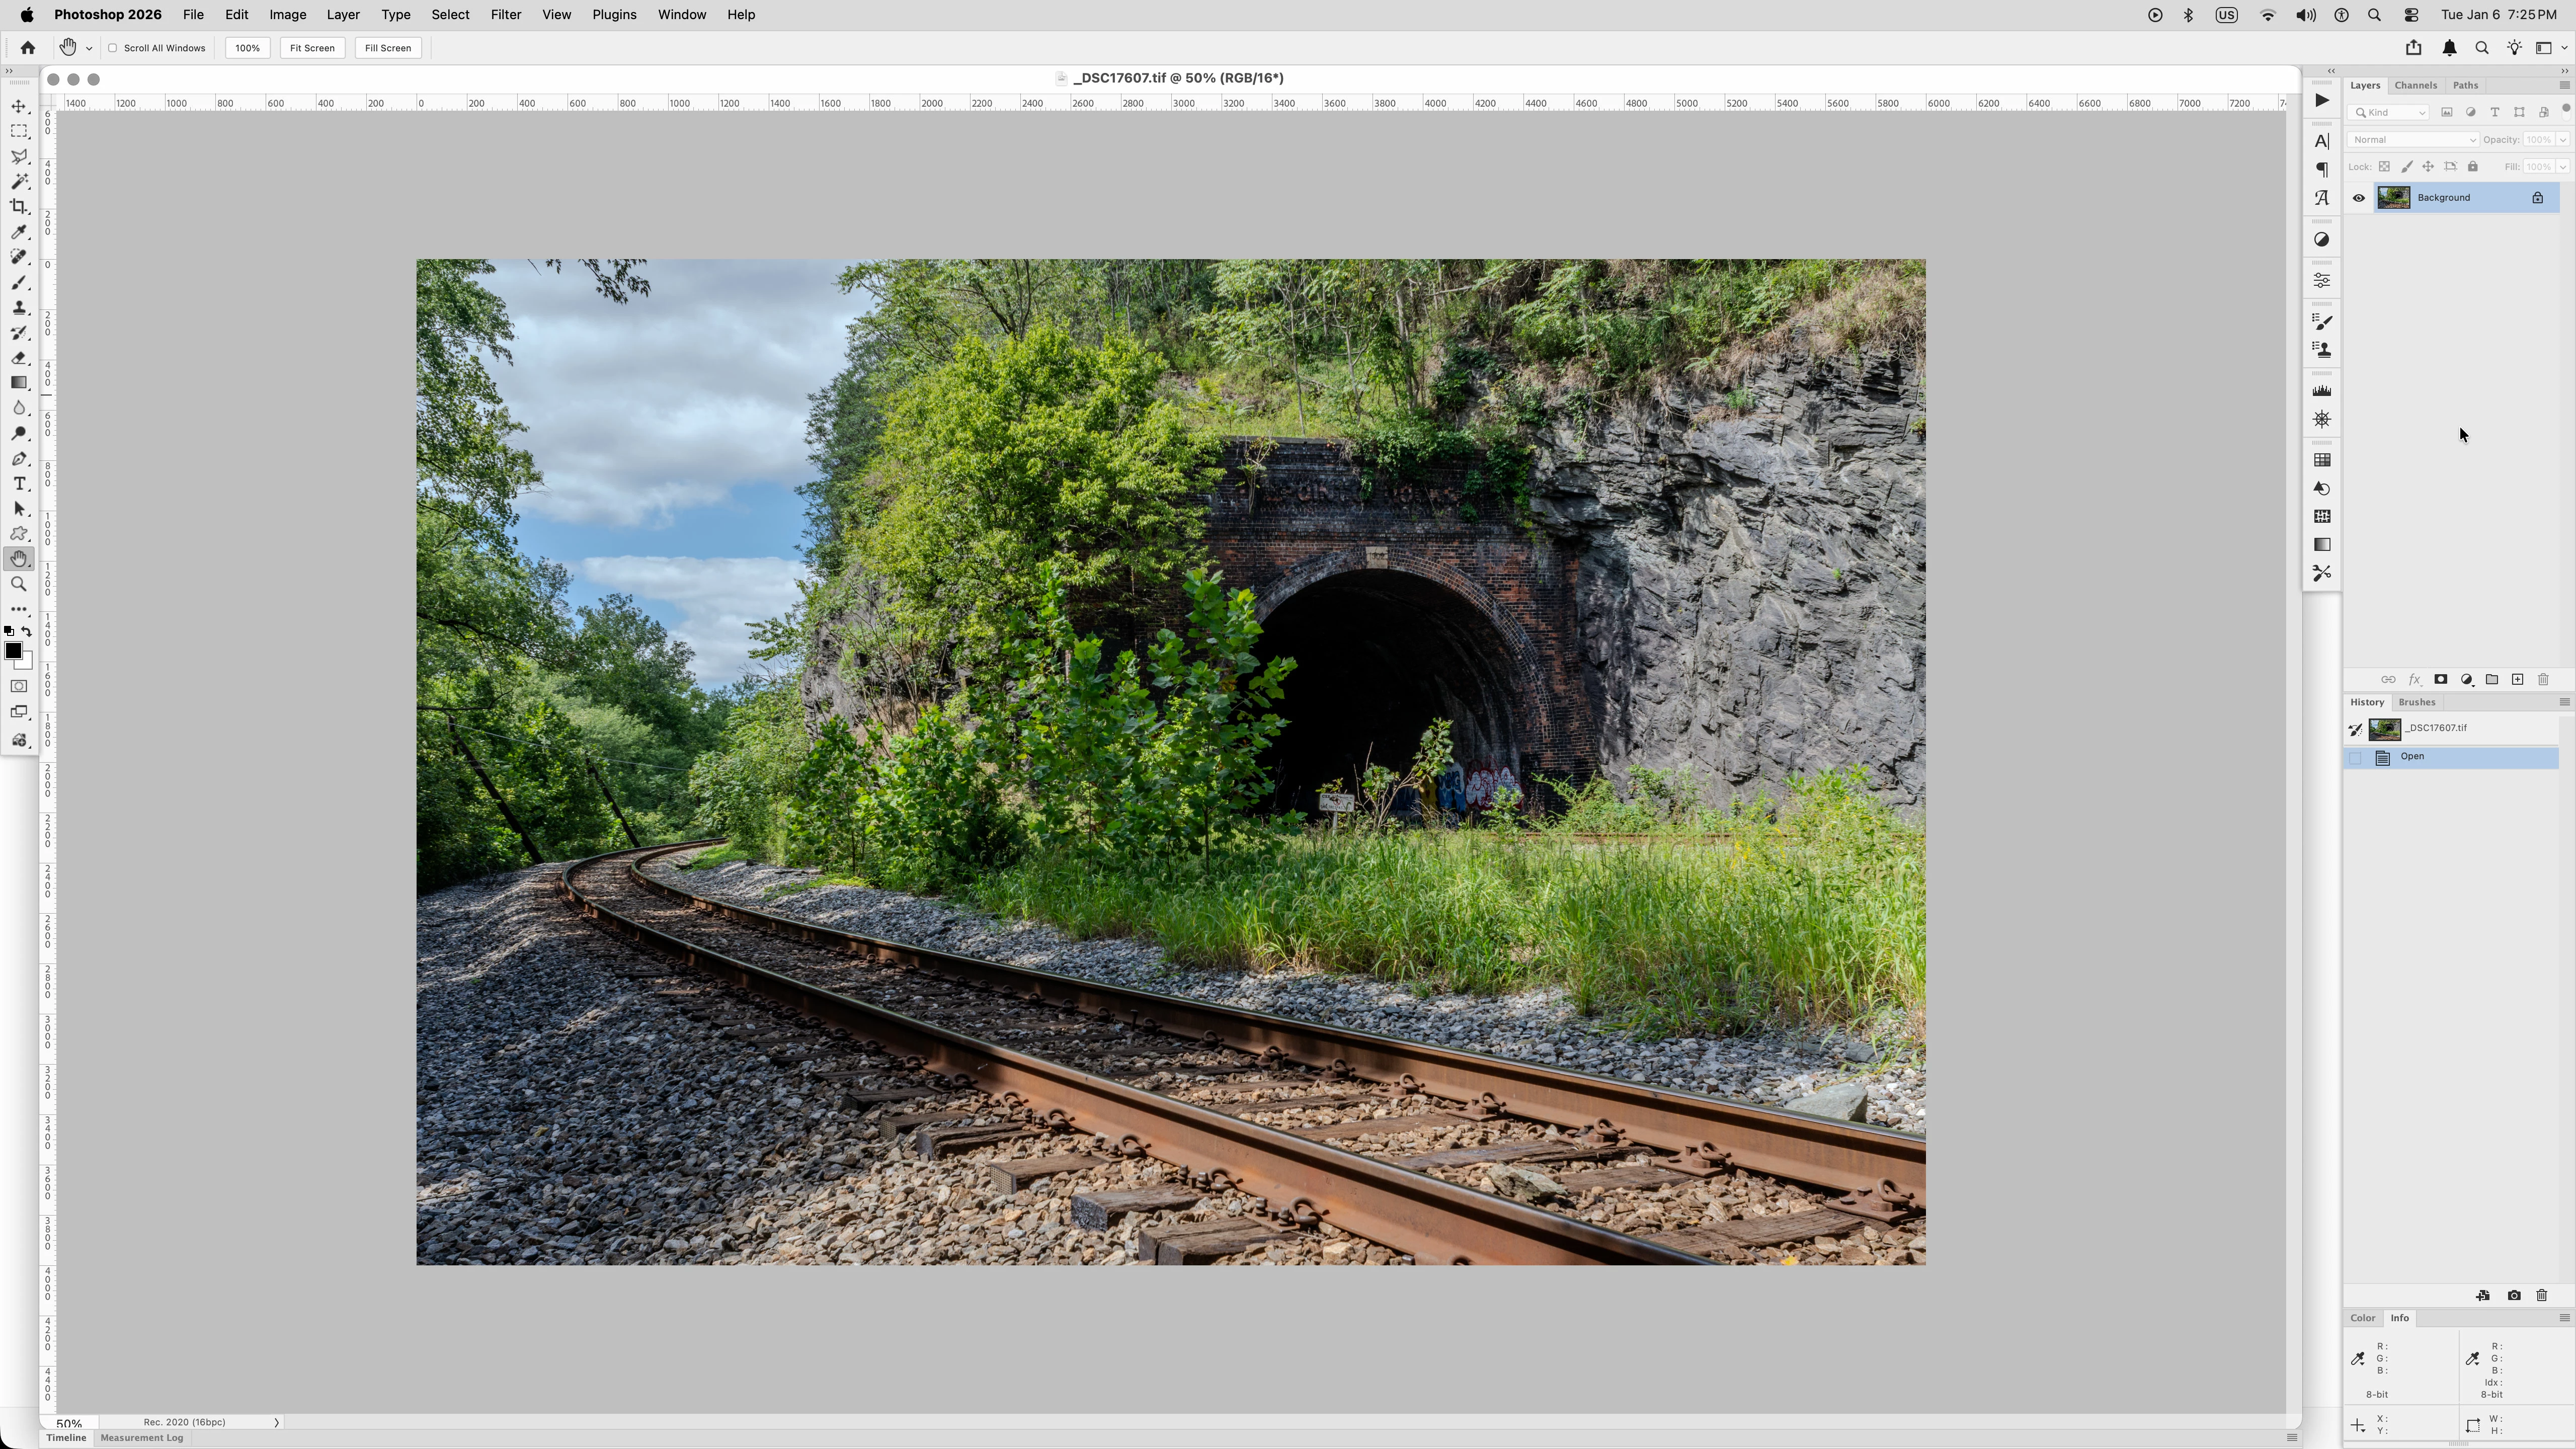
Task: Select the History Brush tool
Action: [19, 333]
